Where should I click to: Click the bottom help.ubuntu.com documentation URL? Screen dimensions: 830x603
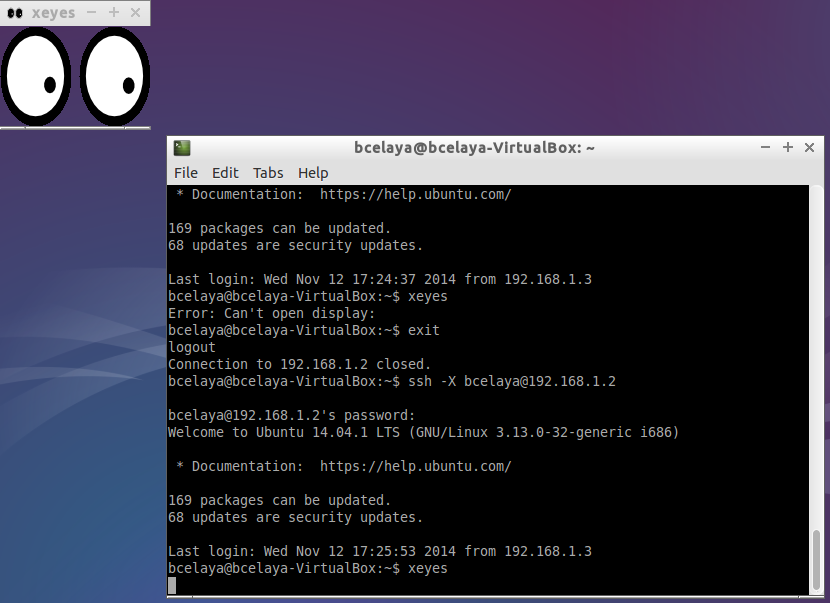coord(416,466)
